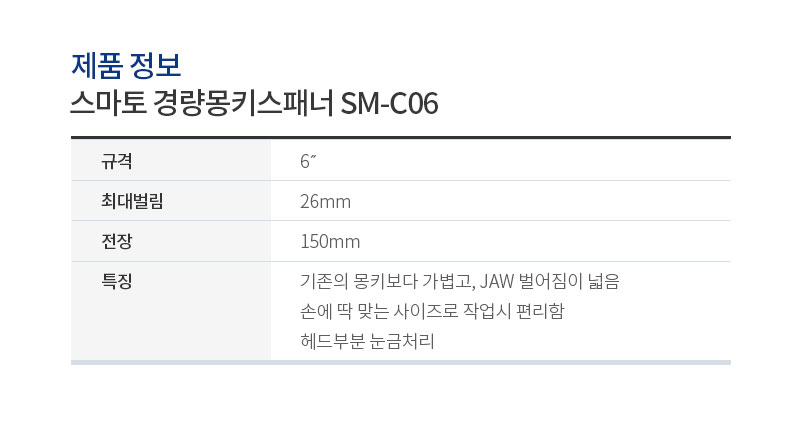Click the 제품 정보 heading
The image size is (800, 435).
pos(126,66)
